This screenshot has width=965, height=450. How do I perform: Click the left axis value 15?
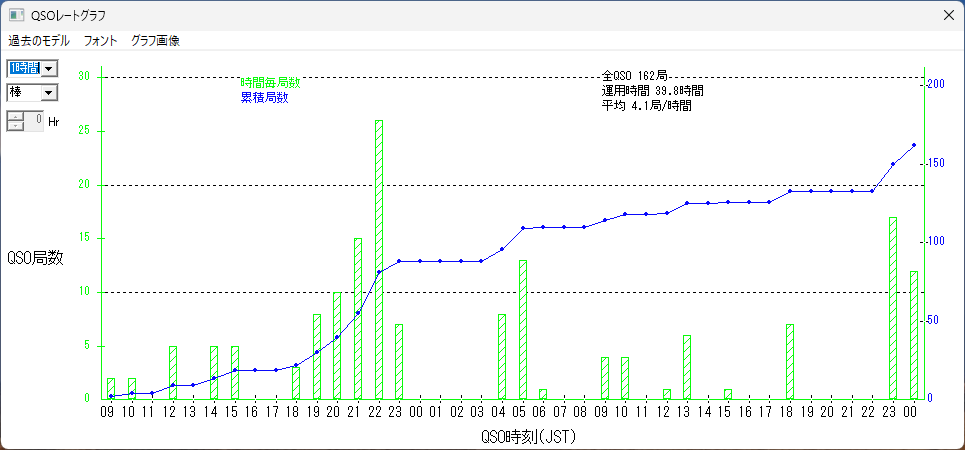pos(84,238)
